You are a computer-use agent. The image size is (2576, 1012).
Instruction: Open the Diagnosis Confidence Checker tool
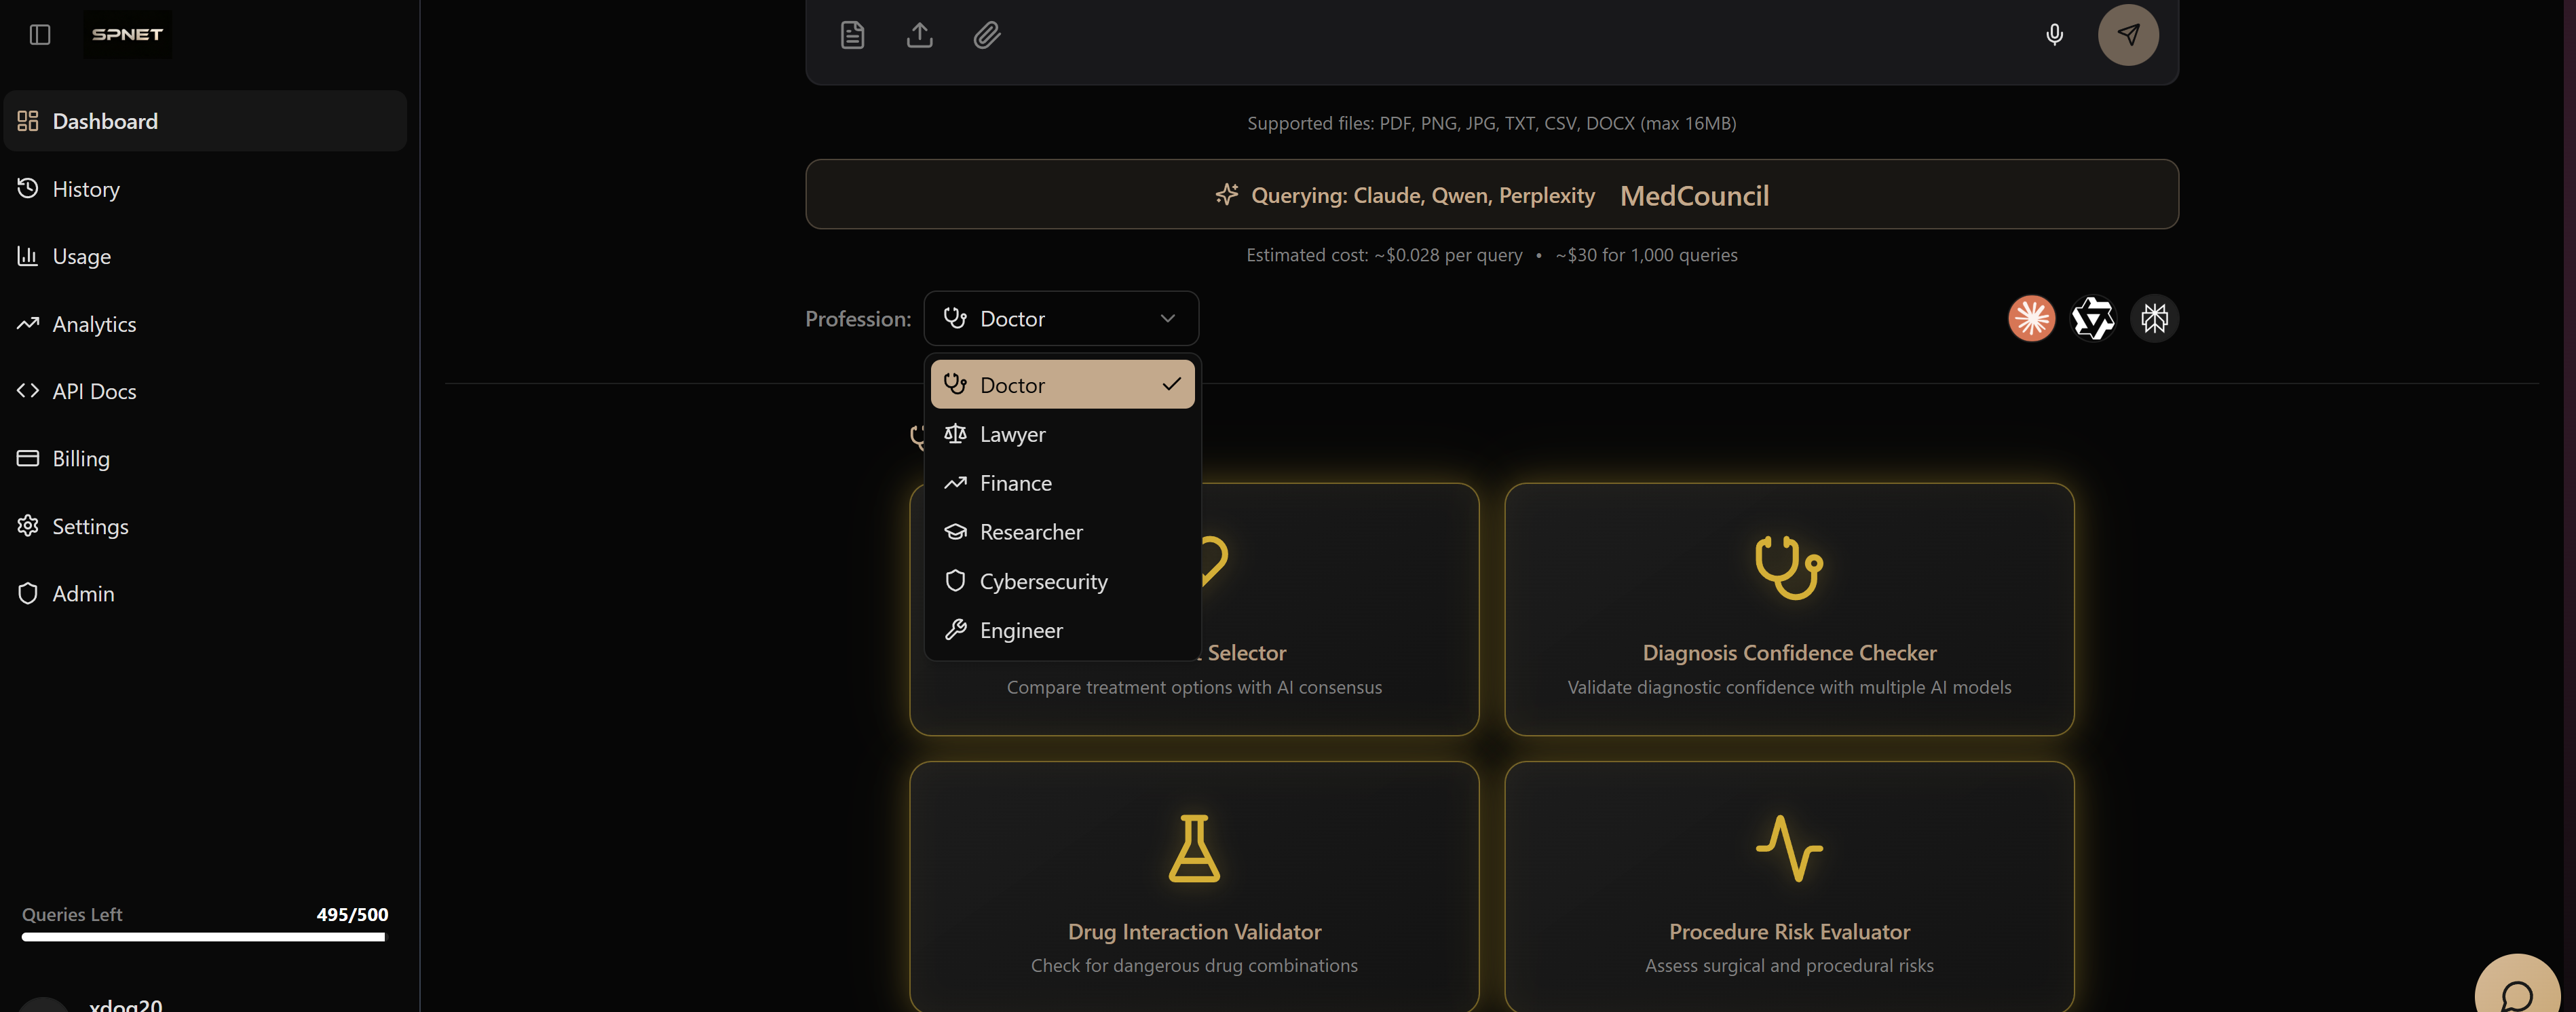(x=1789, y=610)
